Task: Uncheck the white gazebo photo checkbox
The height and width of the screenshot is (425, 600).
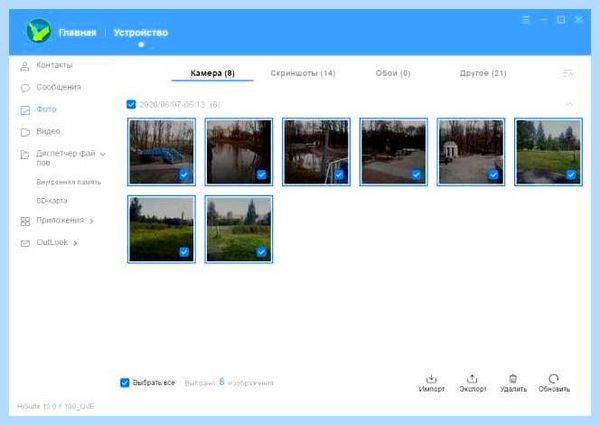Action: coord(494,175)
